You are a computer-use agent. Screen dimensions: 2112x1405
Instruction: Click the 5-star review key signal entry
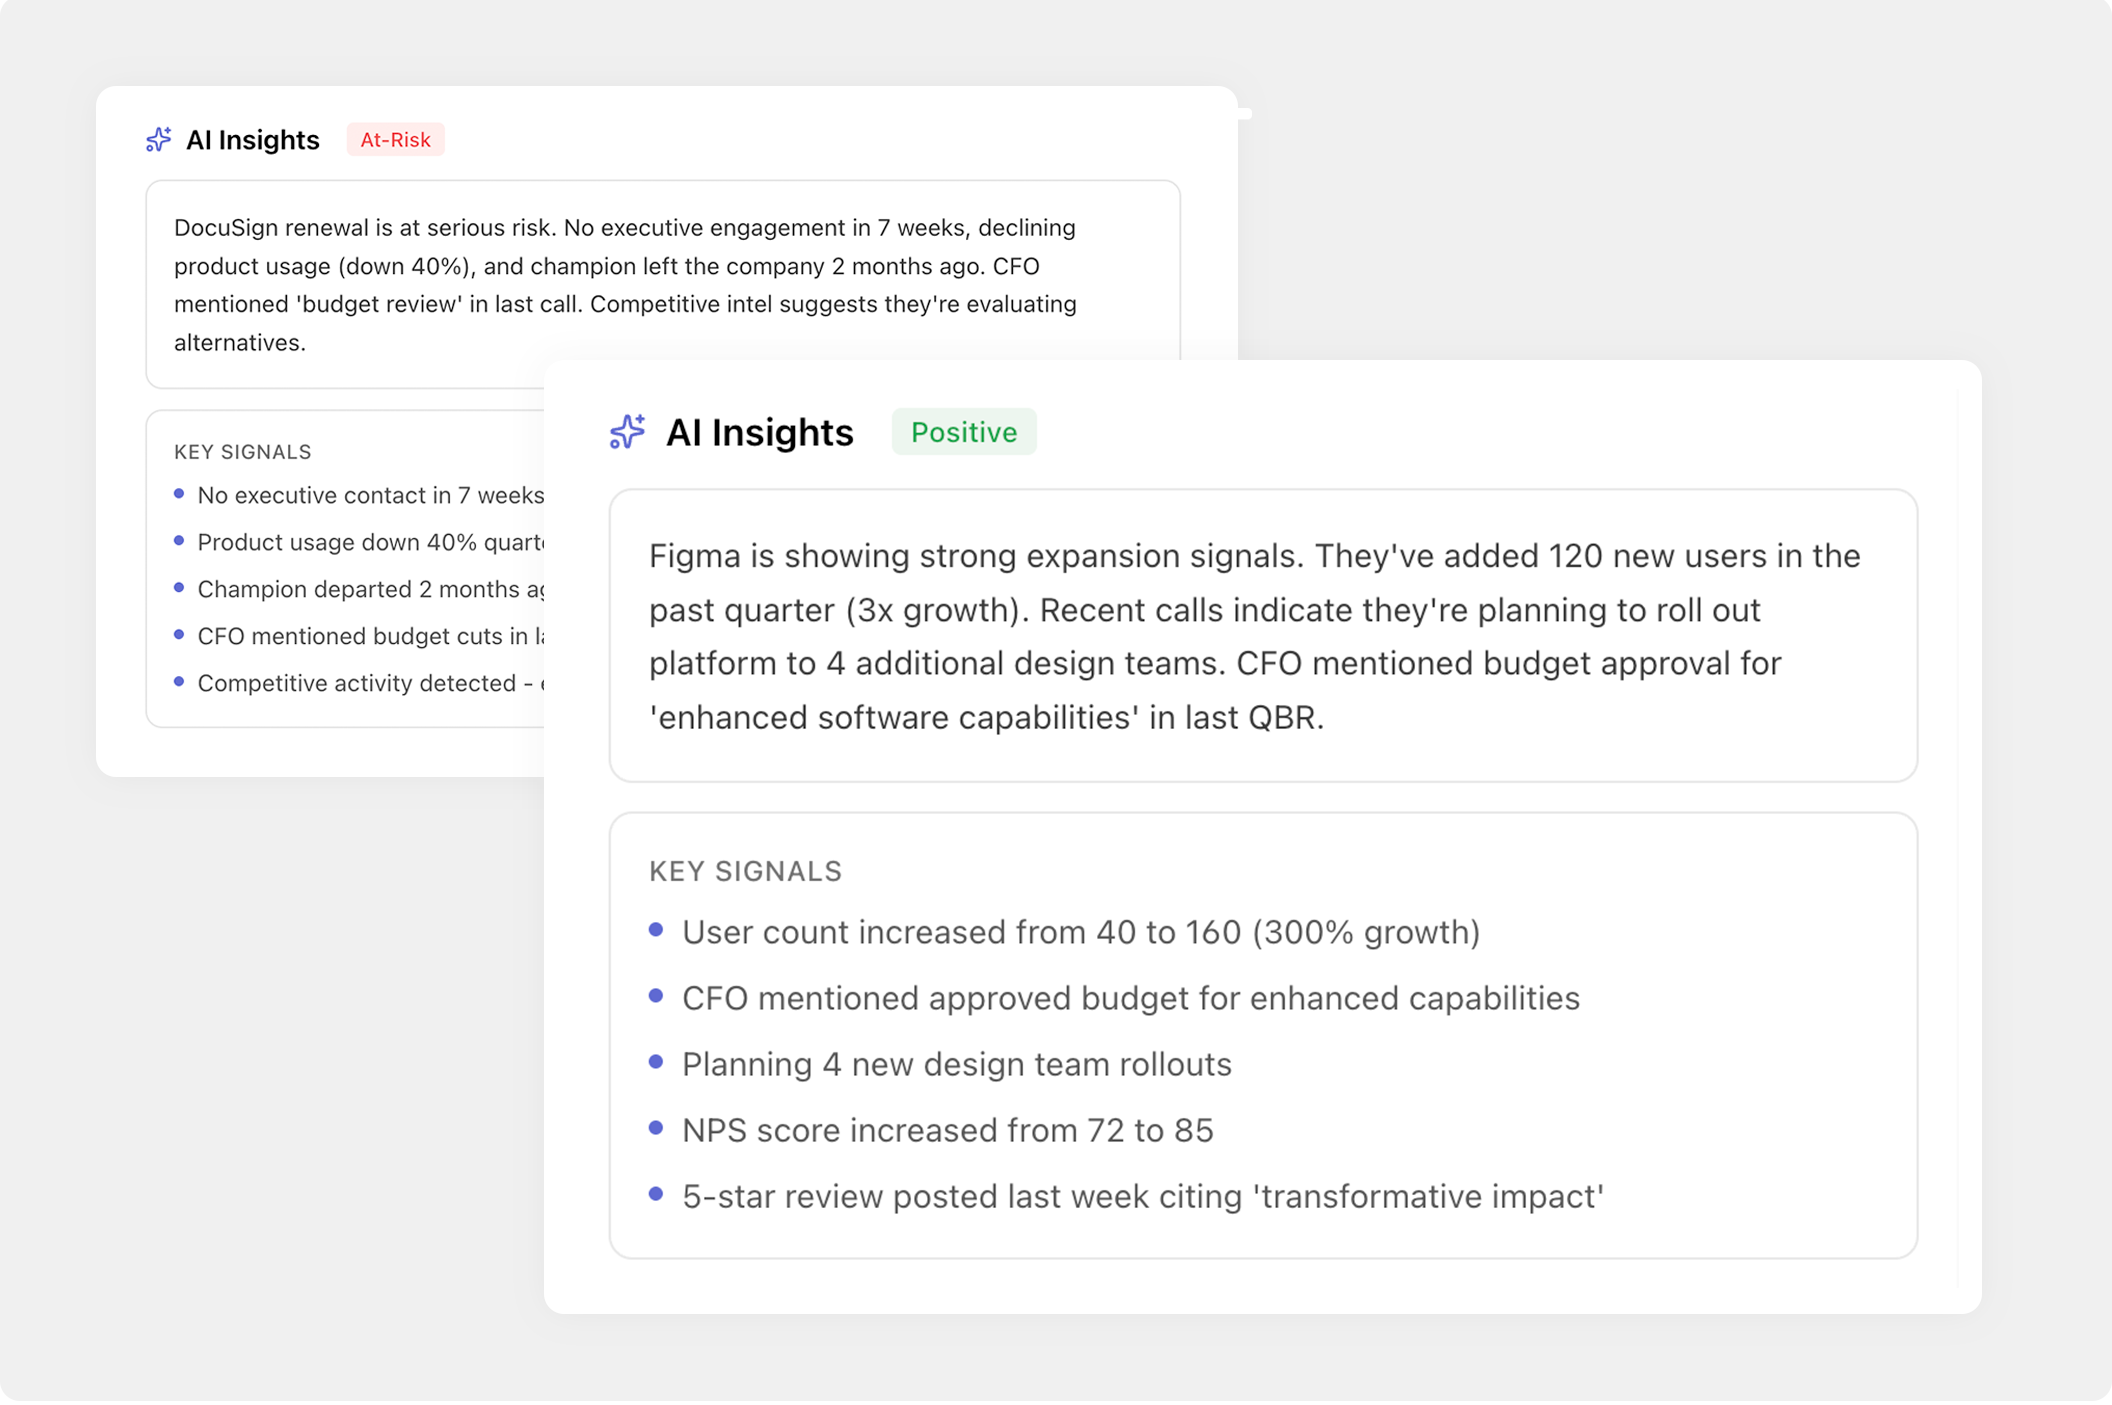pos(1142,1195)
